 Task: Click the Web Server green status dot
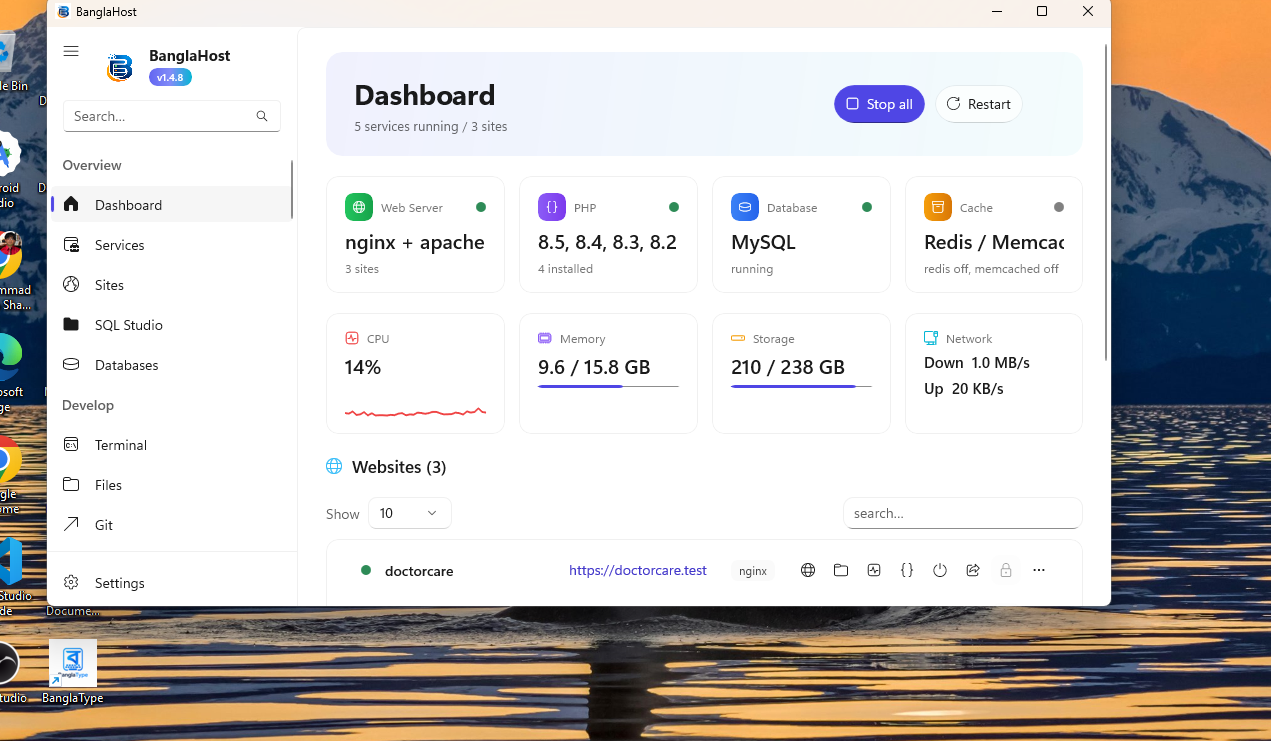(x=481, y=207)
